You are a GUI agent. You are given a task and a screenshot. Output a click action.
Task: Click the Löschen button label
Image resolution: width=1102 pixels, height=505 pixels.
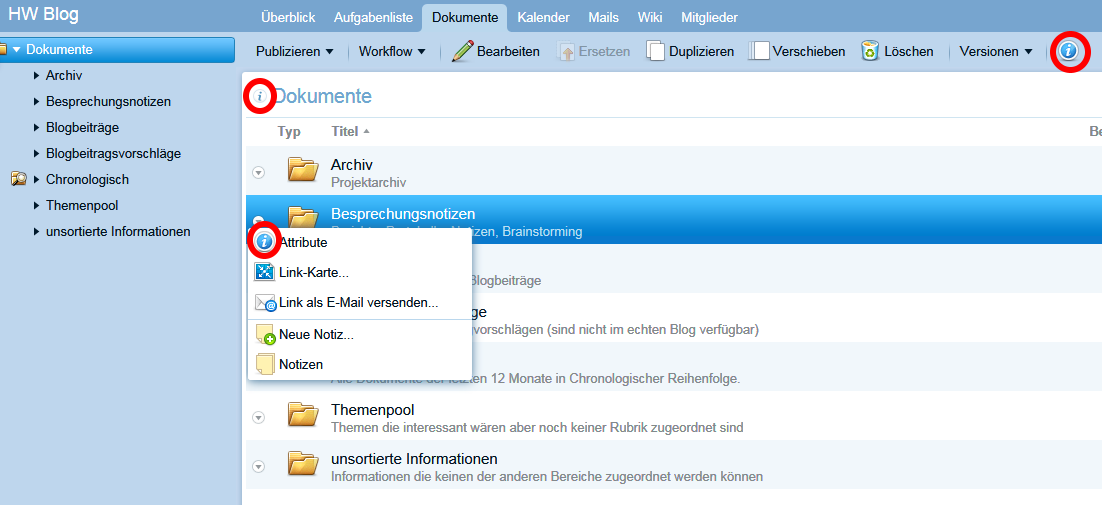click(x=909, y=51)
